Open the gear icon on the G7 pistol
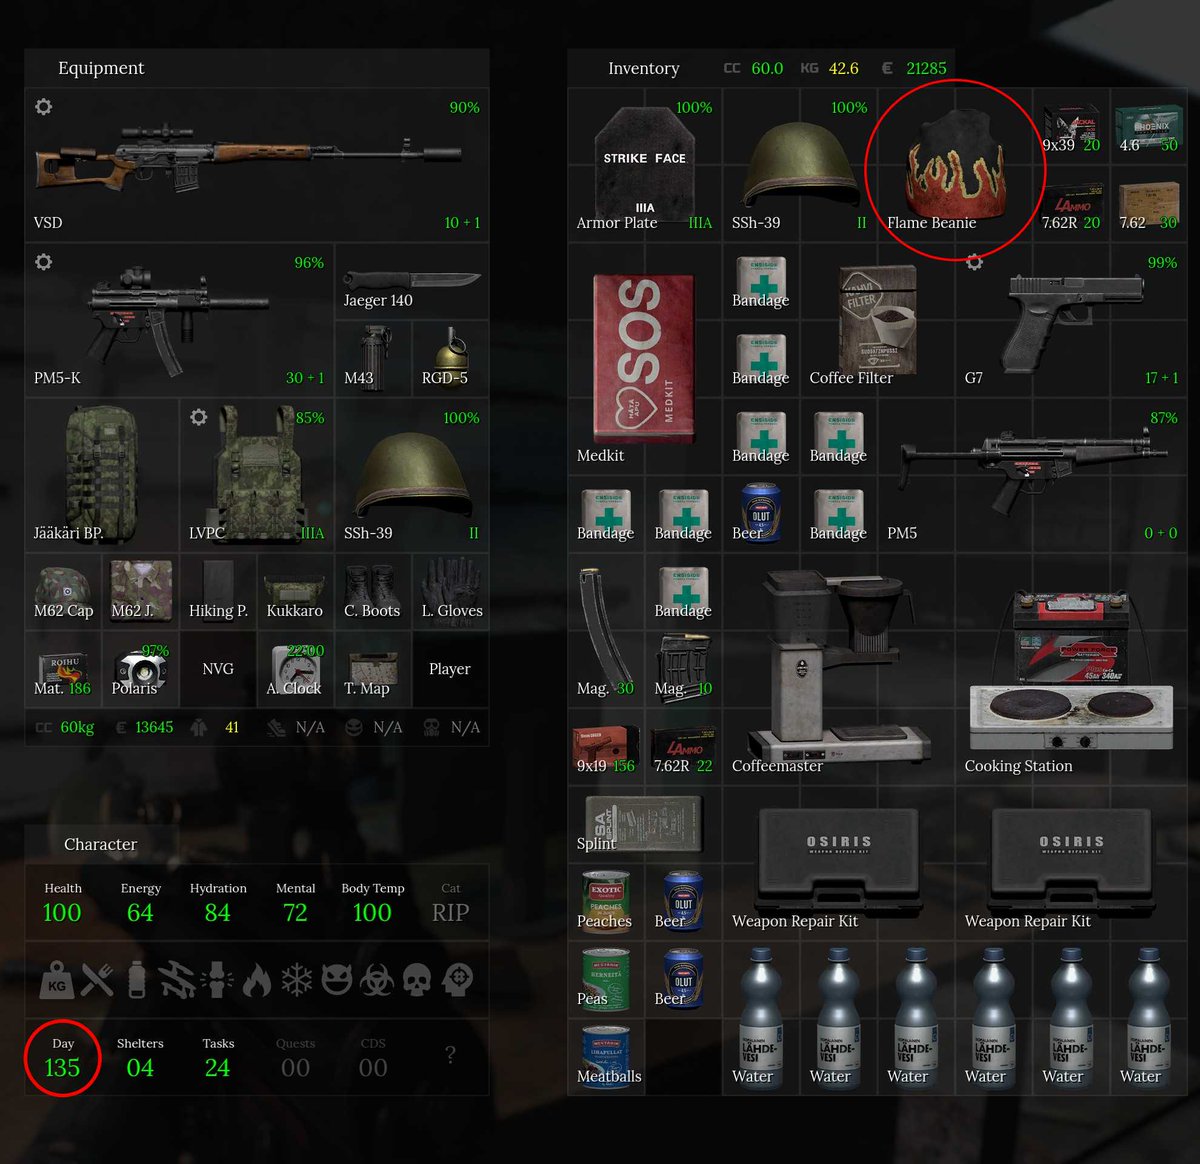This screenshot has height=1164, width=1200. 975,261
